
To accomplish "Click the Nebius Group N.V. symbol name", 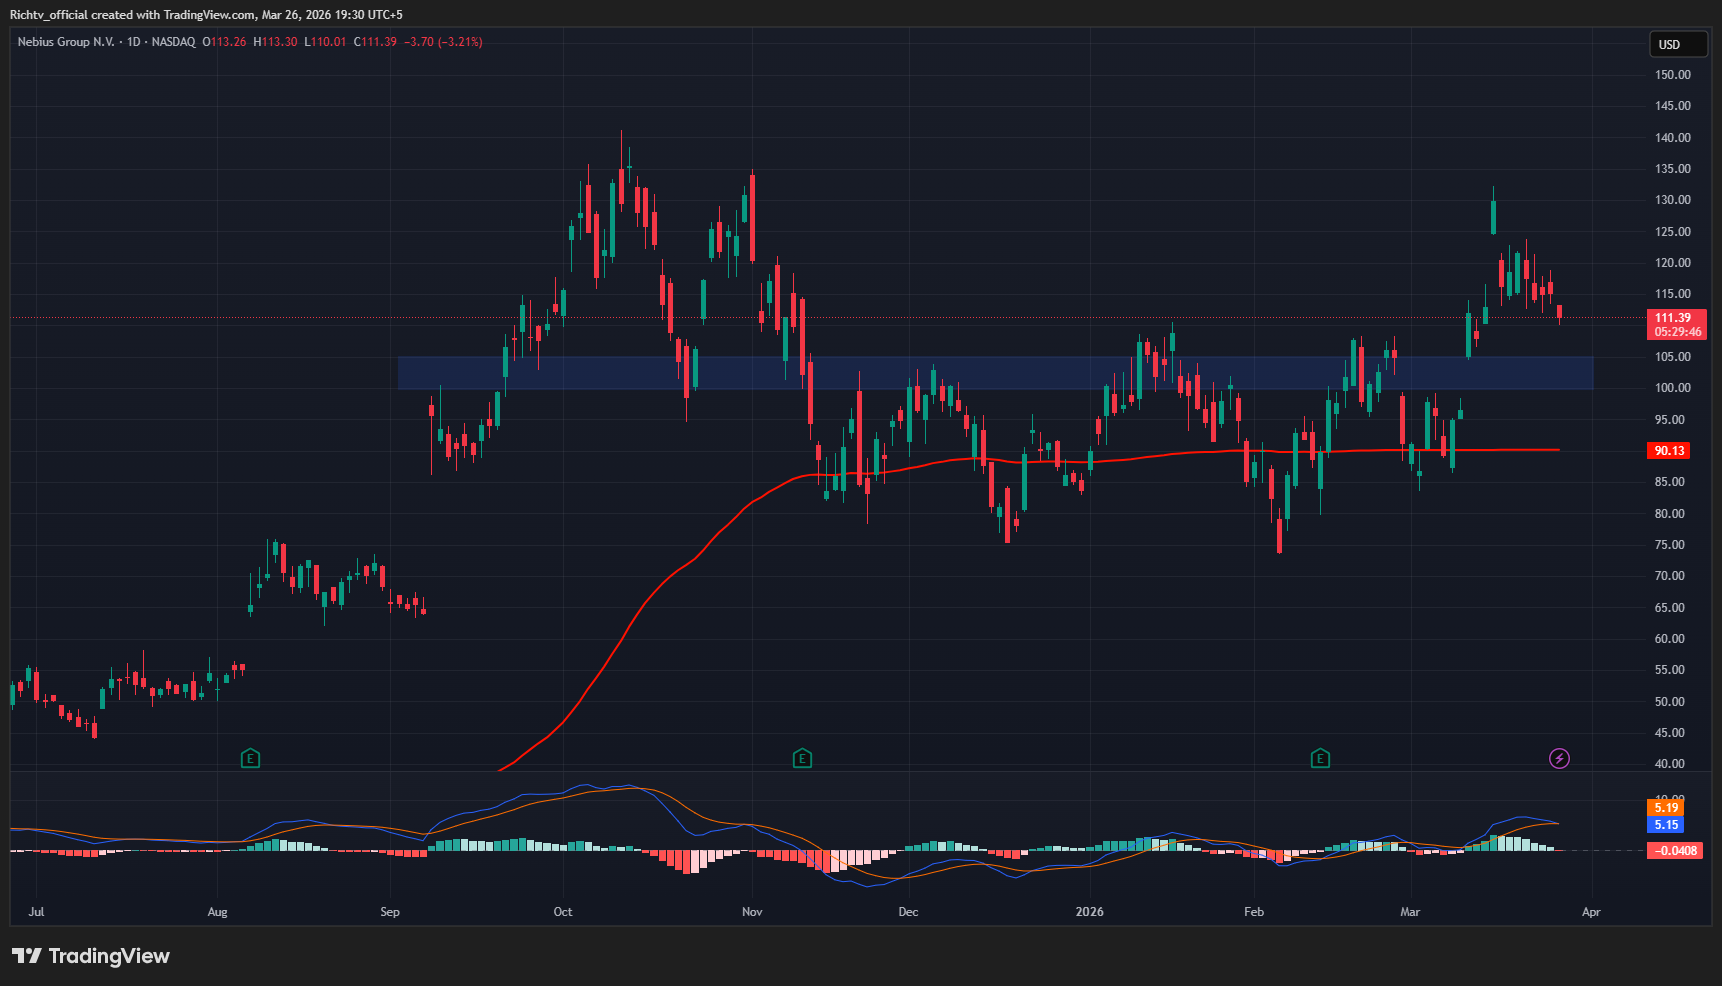I will [66, 42].
